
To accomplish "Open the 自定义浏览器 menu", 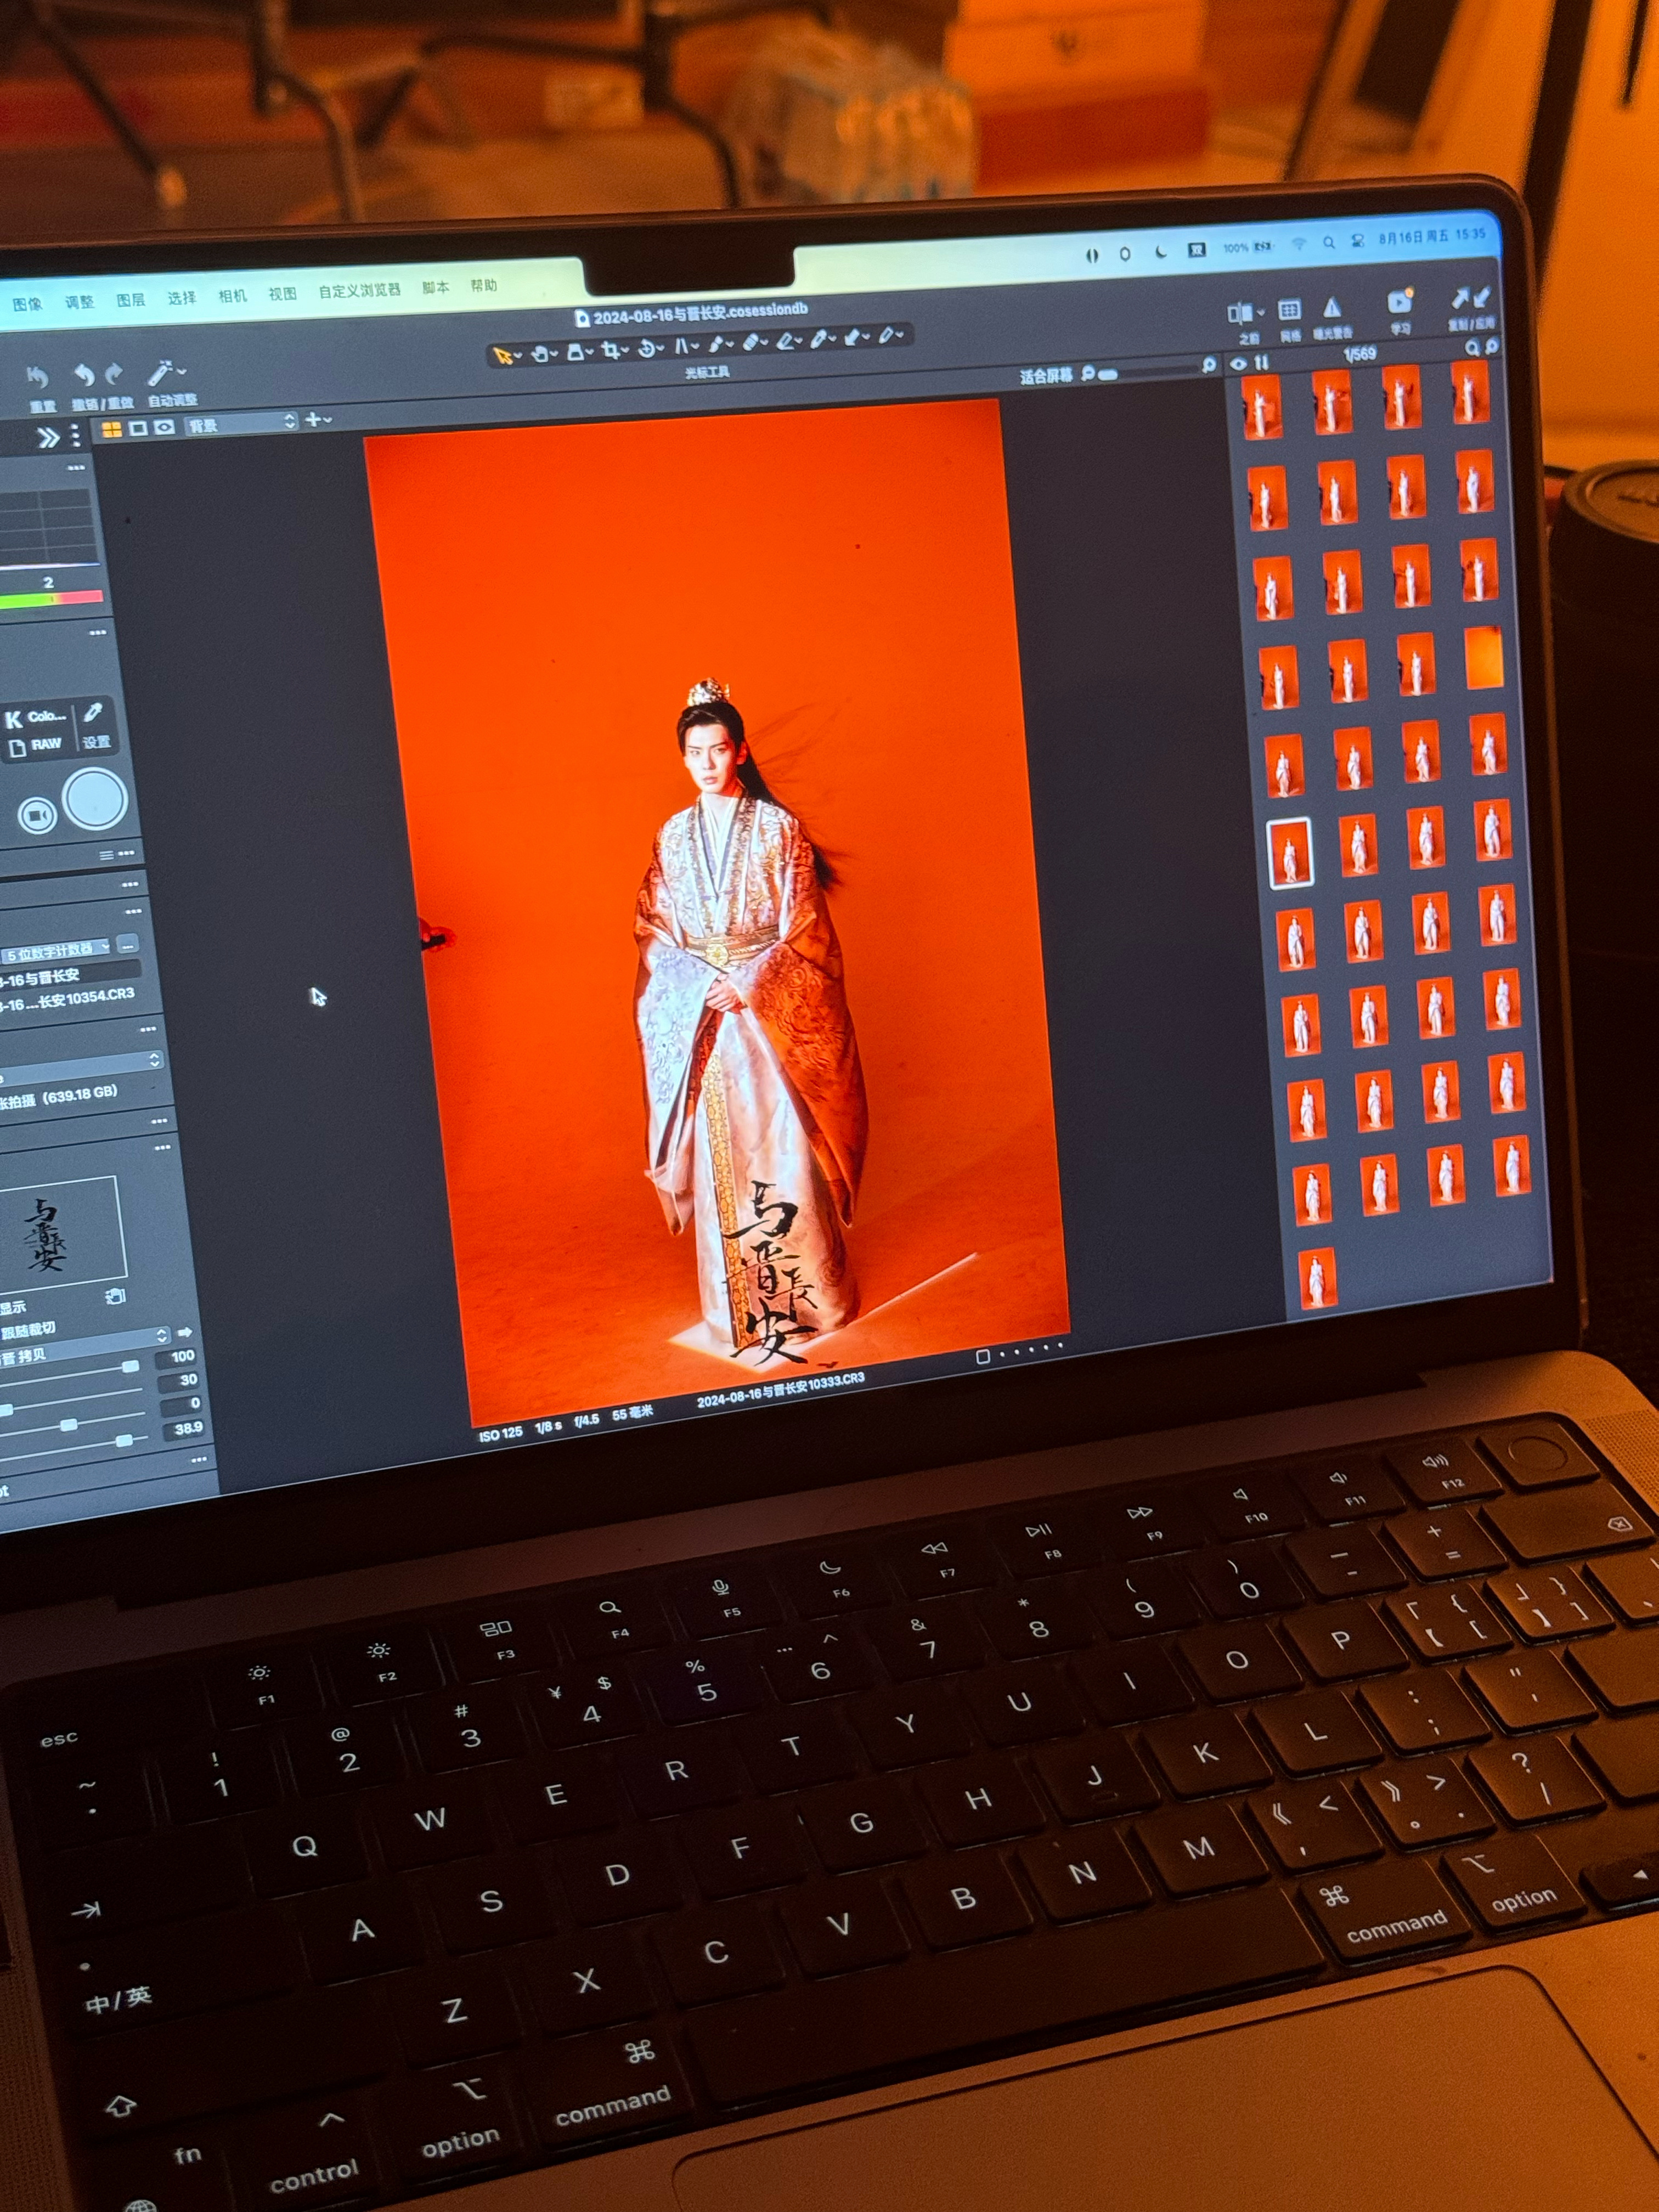I will click(x=359, y=291).
